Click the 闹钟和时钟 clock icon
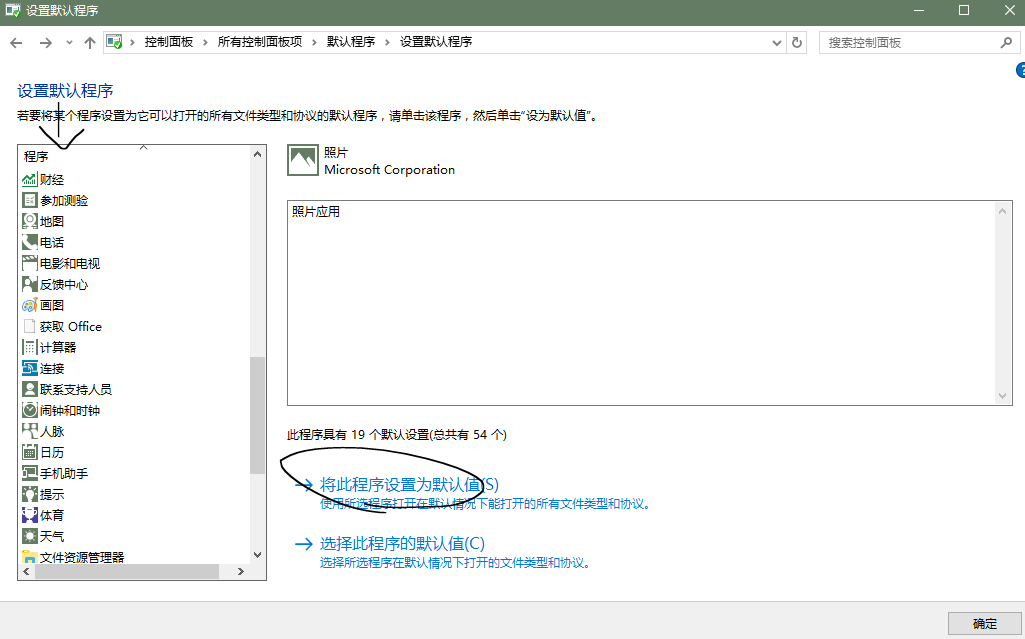The image size is (1025, 639). pos(29,410)
